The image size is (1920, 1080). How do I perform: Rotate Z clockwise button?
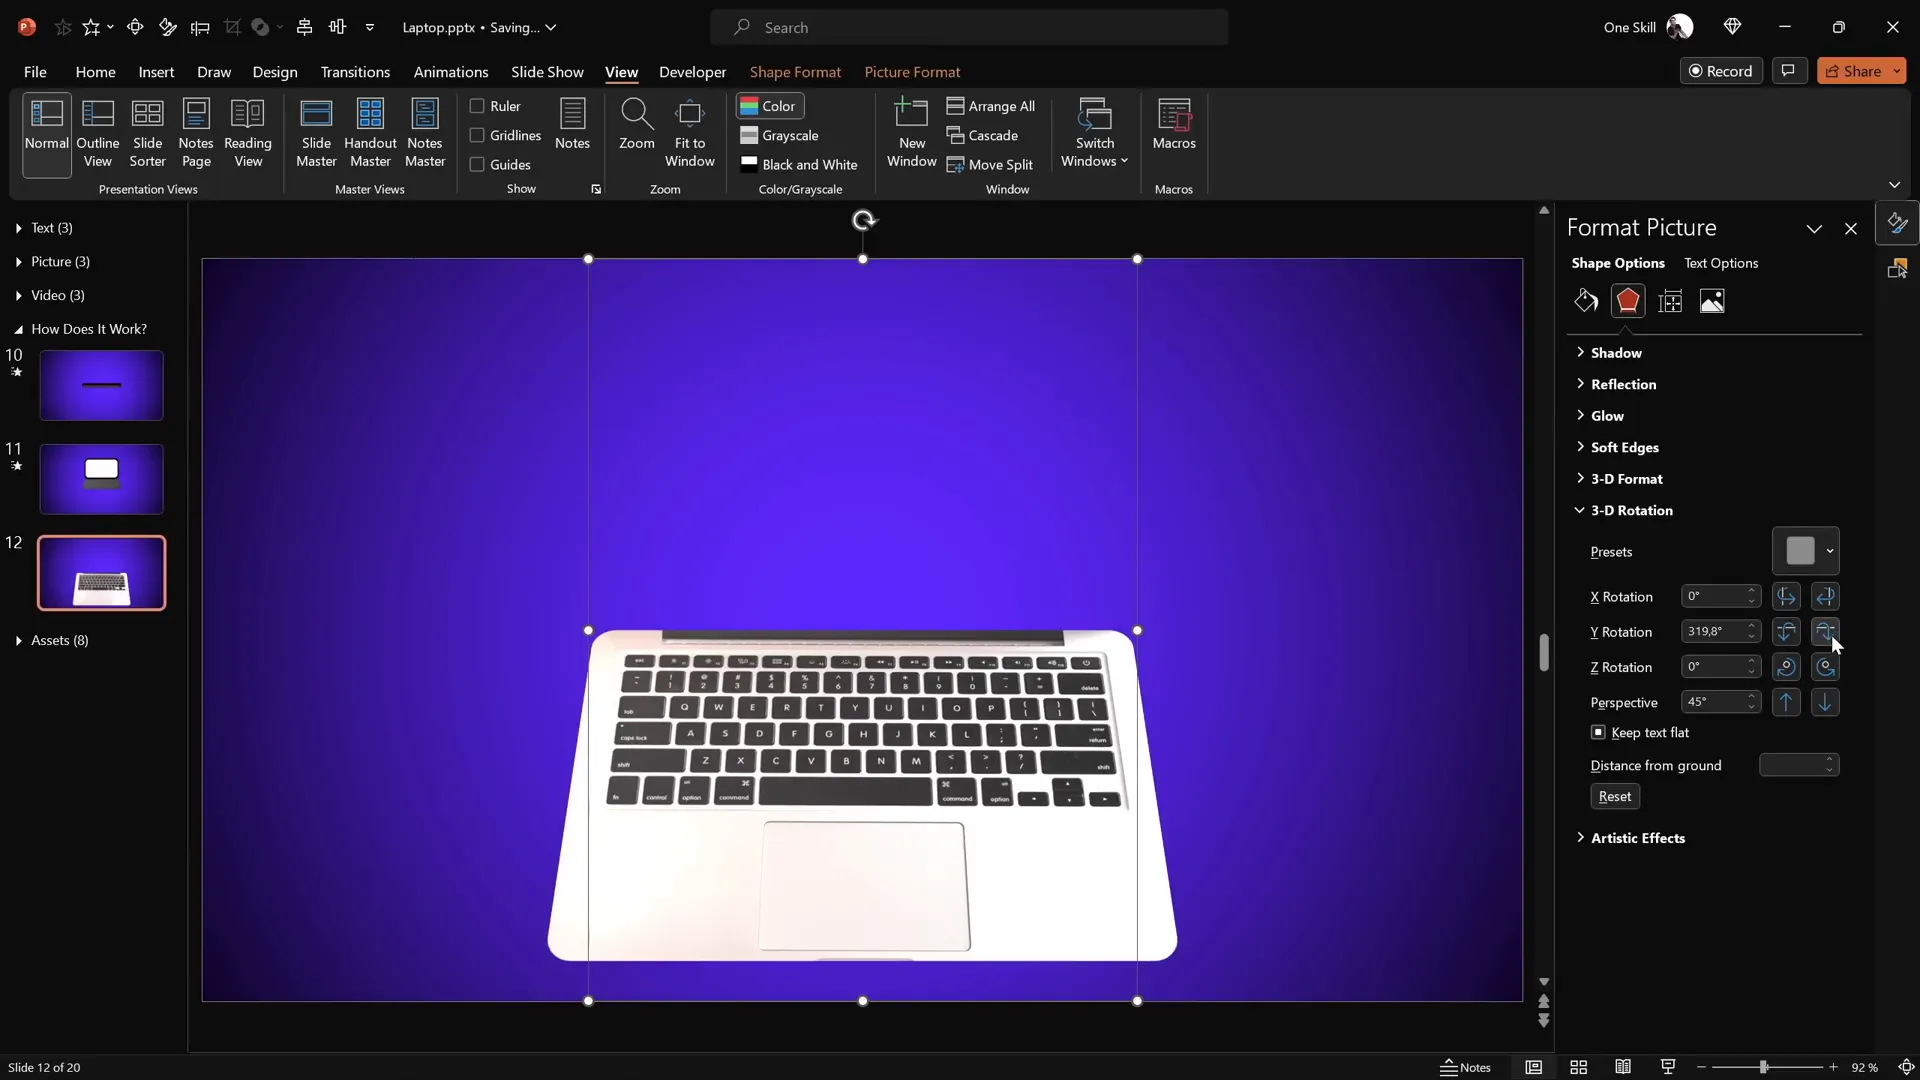point(1786,667)
